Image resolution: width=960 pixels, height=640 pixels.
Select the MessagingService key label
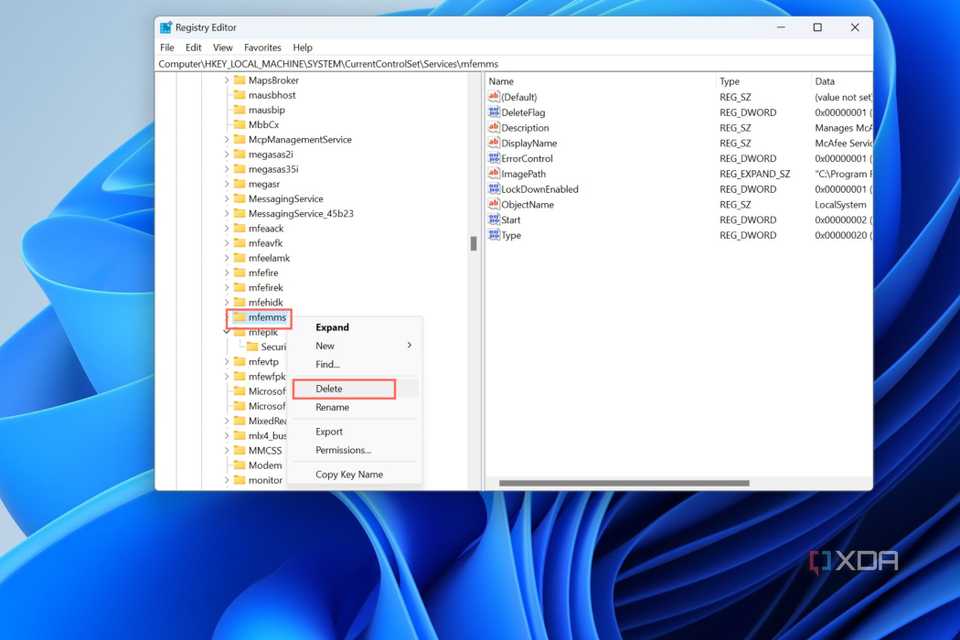point(285,198)
